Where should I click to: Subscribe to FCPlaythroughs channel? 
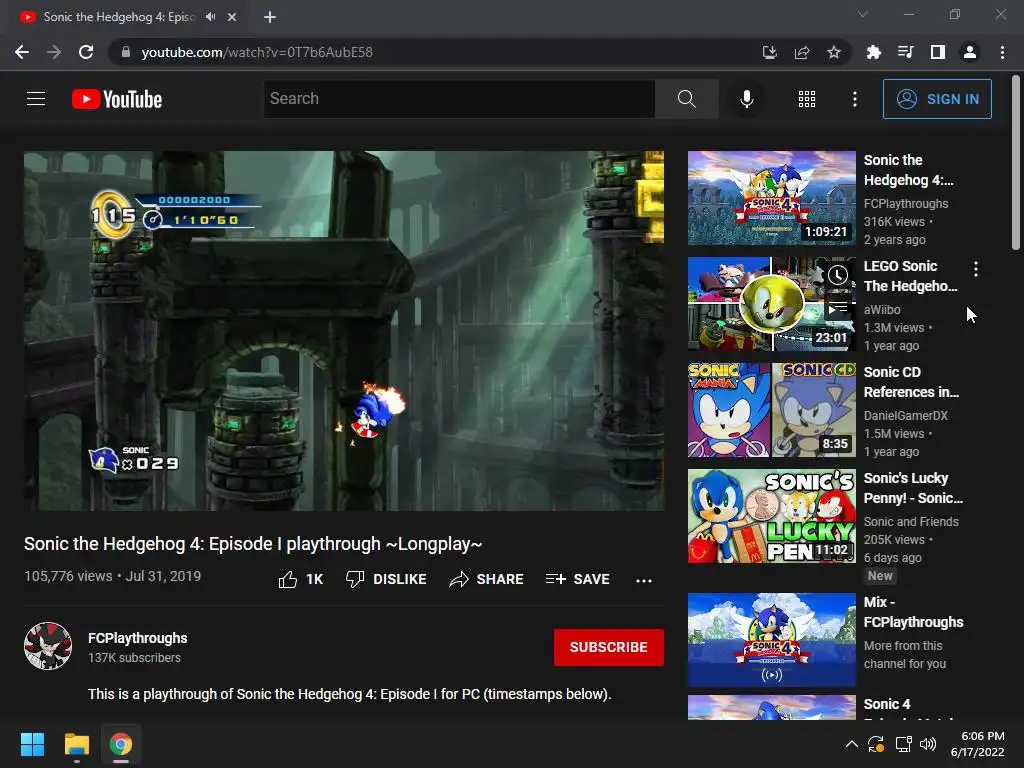coord(609,647)
